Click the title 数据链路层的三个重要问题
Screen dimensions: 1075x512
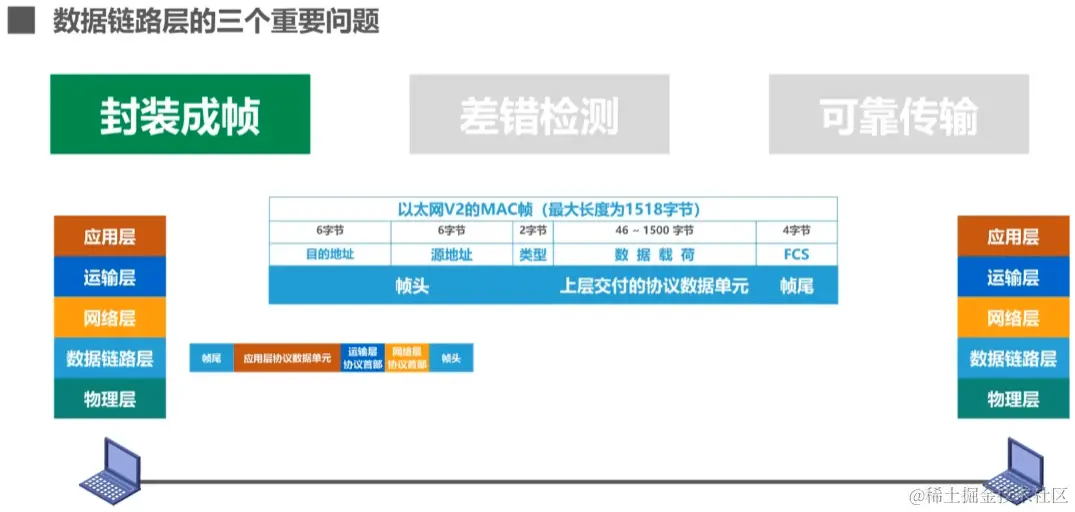click(x=216, y=21)
